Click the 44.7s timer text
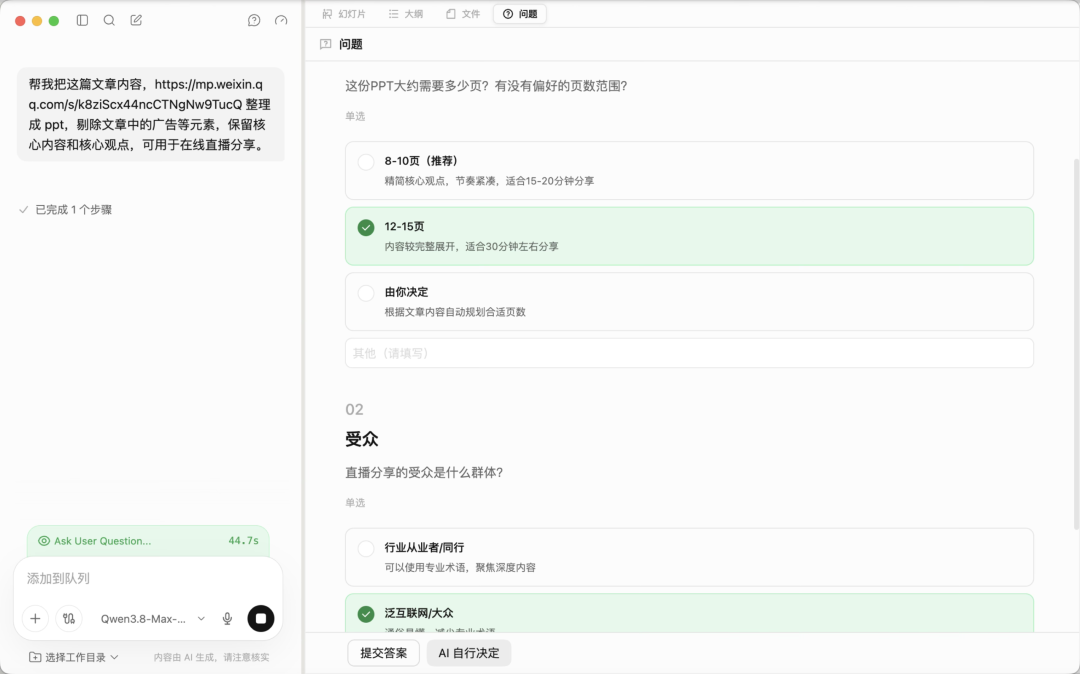The width and height of the screenshot is (1080, 674). 244,541
